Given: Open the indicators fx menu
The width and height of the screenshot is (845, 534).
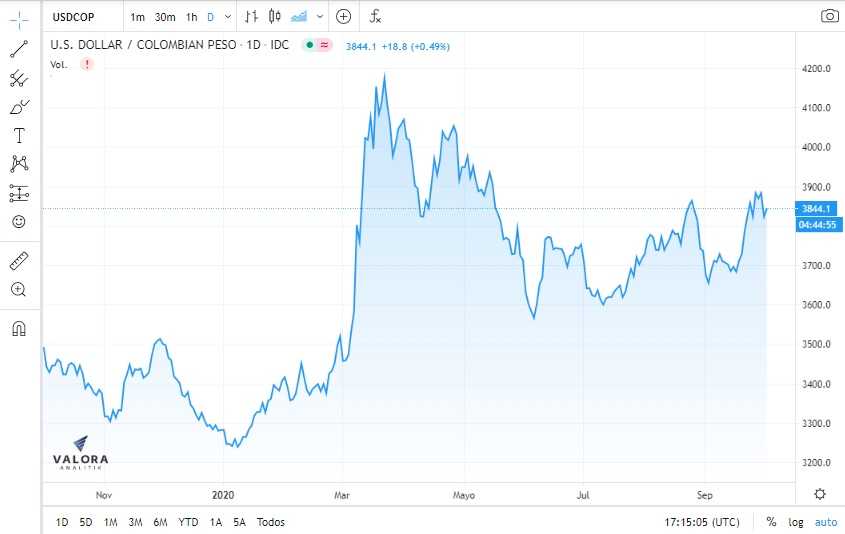Looking at the screenshot, I should [x=375, y=17].
